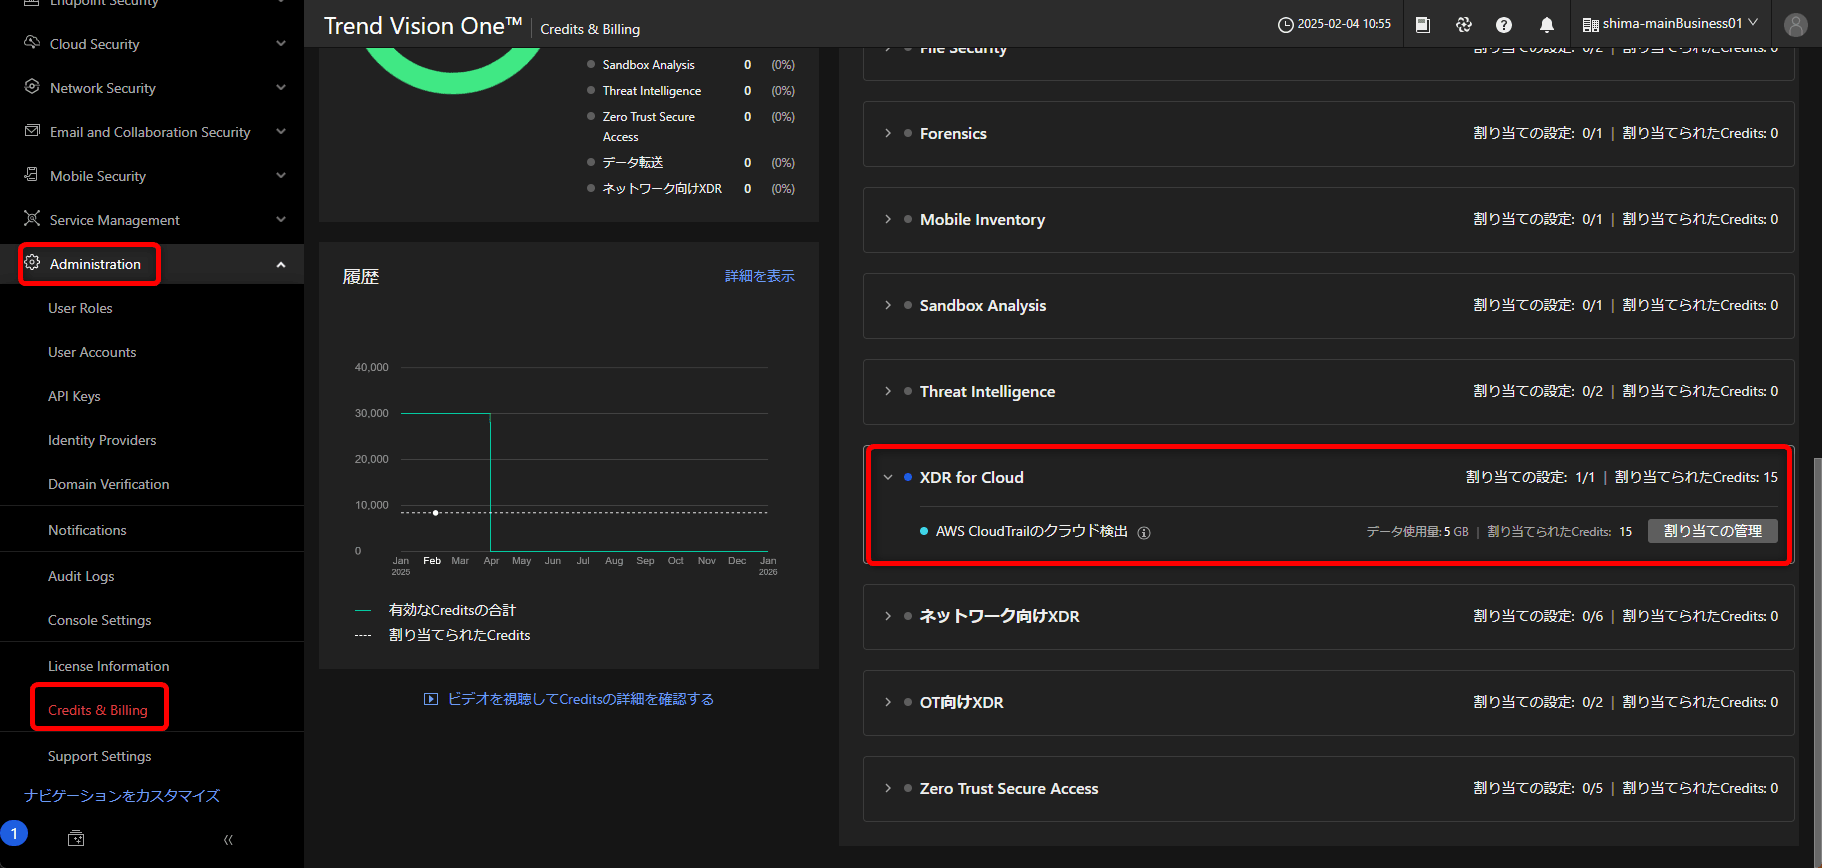Expand the Mobile Security menu chevron

[x=281, y=176]
